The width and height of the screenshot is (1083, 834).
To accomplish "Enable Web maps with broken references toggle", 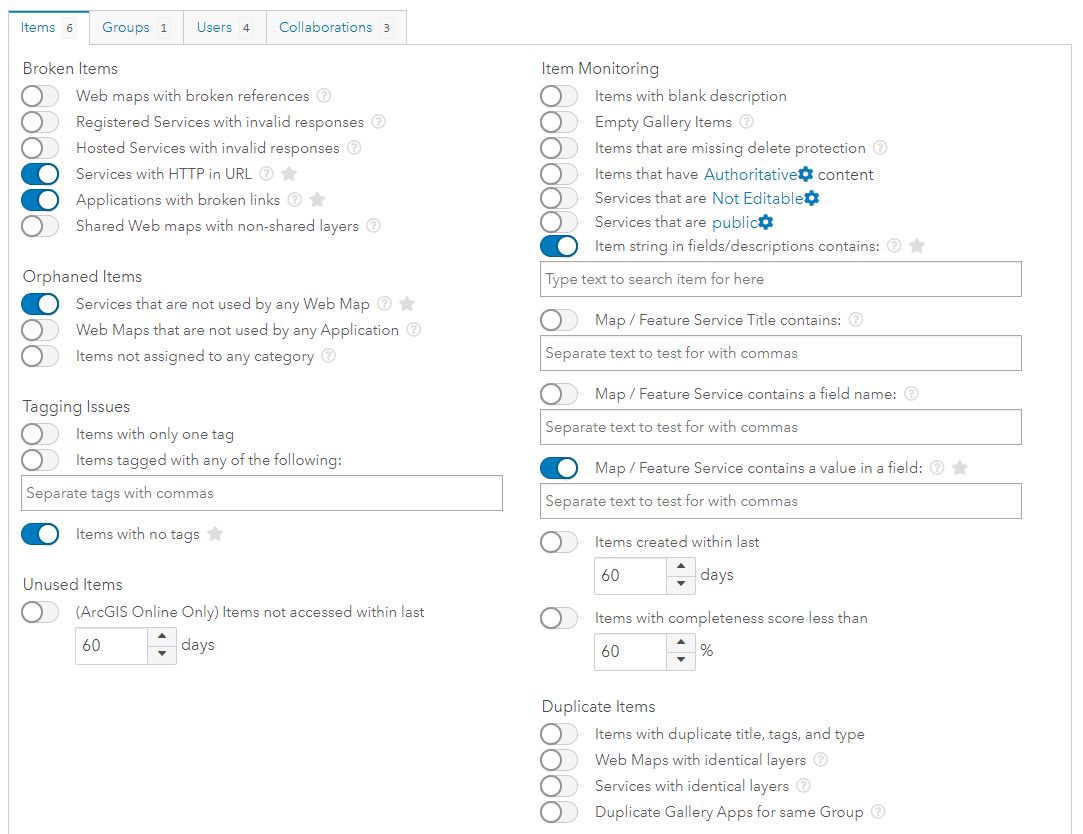I will [40, 96].
